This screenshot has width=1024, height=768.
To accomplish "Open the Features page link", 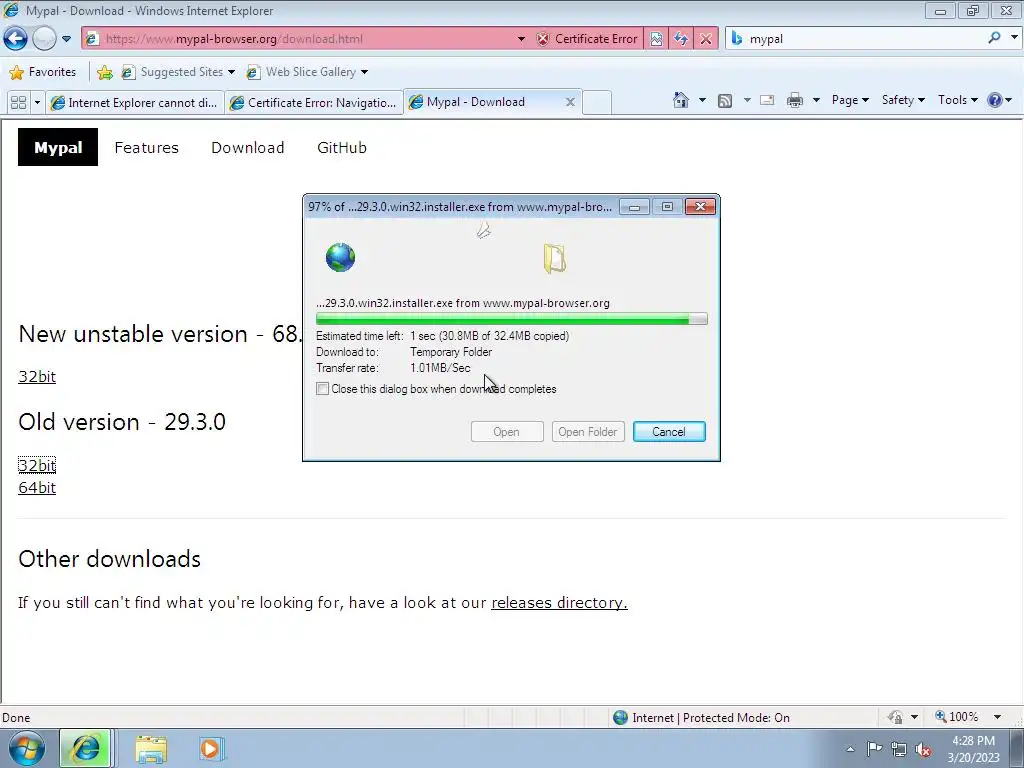I will click(x=146, y=148).
